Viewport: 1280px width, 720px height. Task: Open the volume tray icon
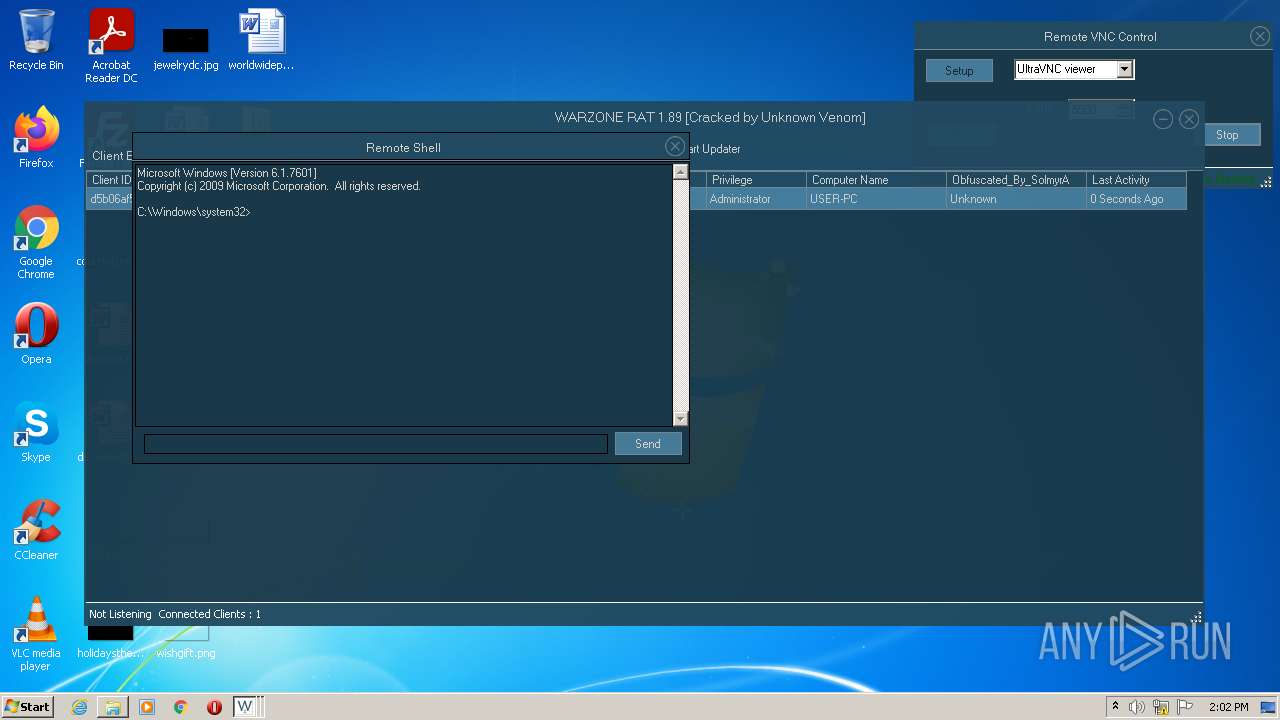click(1137, 707)
